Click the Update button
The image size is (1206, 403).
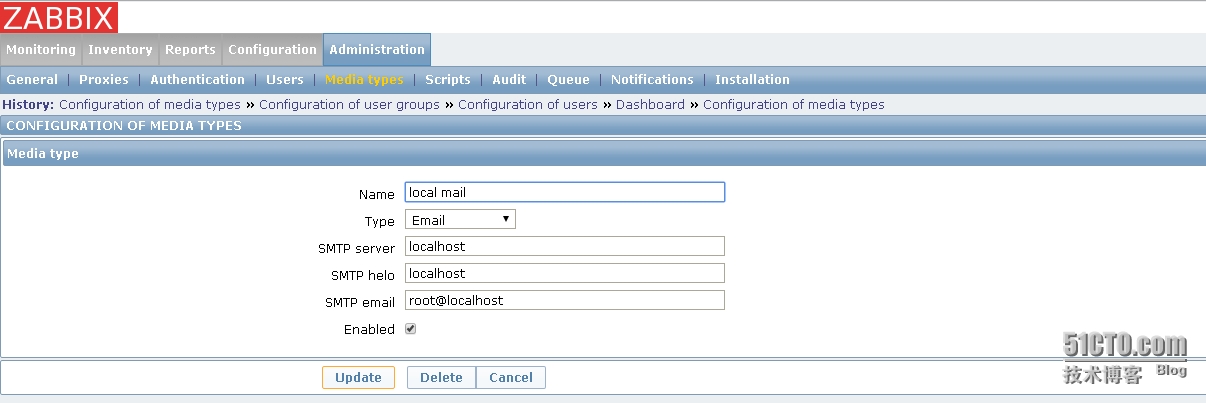(358, 377)
